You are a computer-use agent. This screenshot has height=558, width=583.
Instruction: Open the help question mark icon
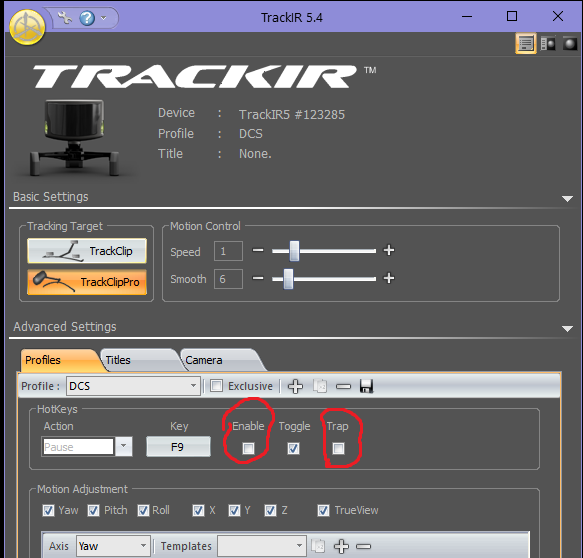coord(87,18)
